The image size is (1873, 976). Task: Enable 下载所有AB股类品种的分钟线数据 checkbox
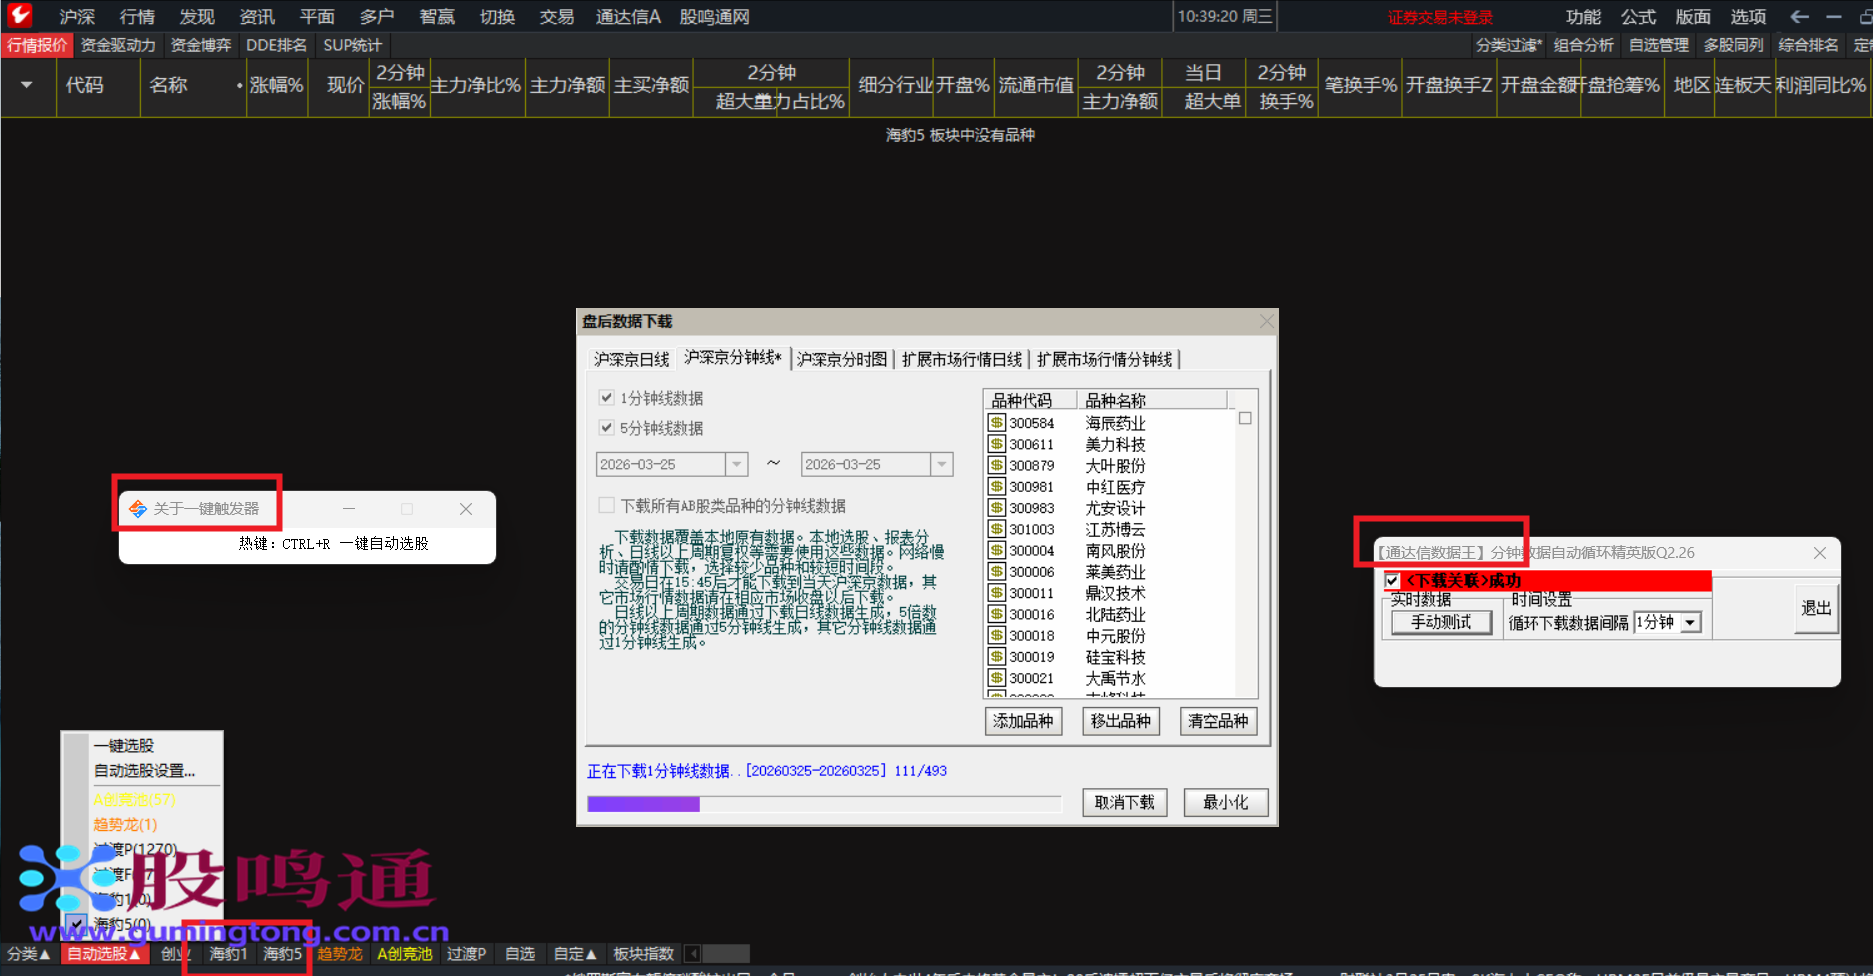point(606,505)
